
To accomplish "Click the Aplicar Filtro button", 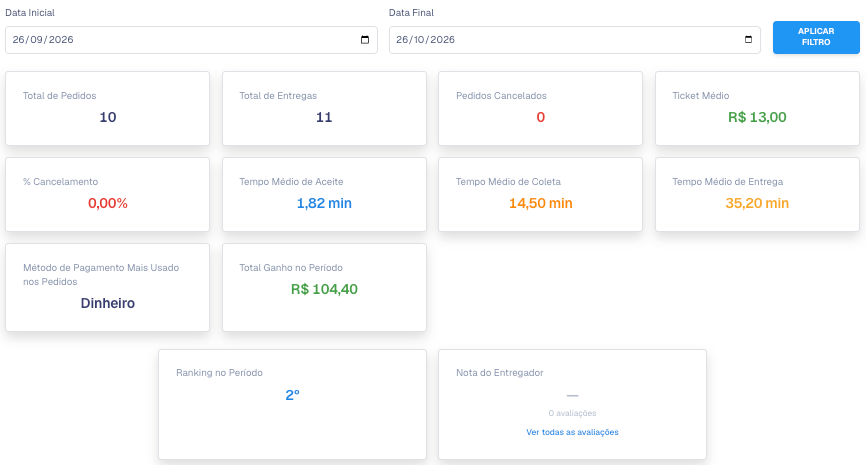I will coord(816,37).
